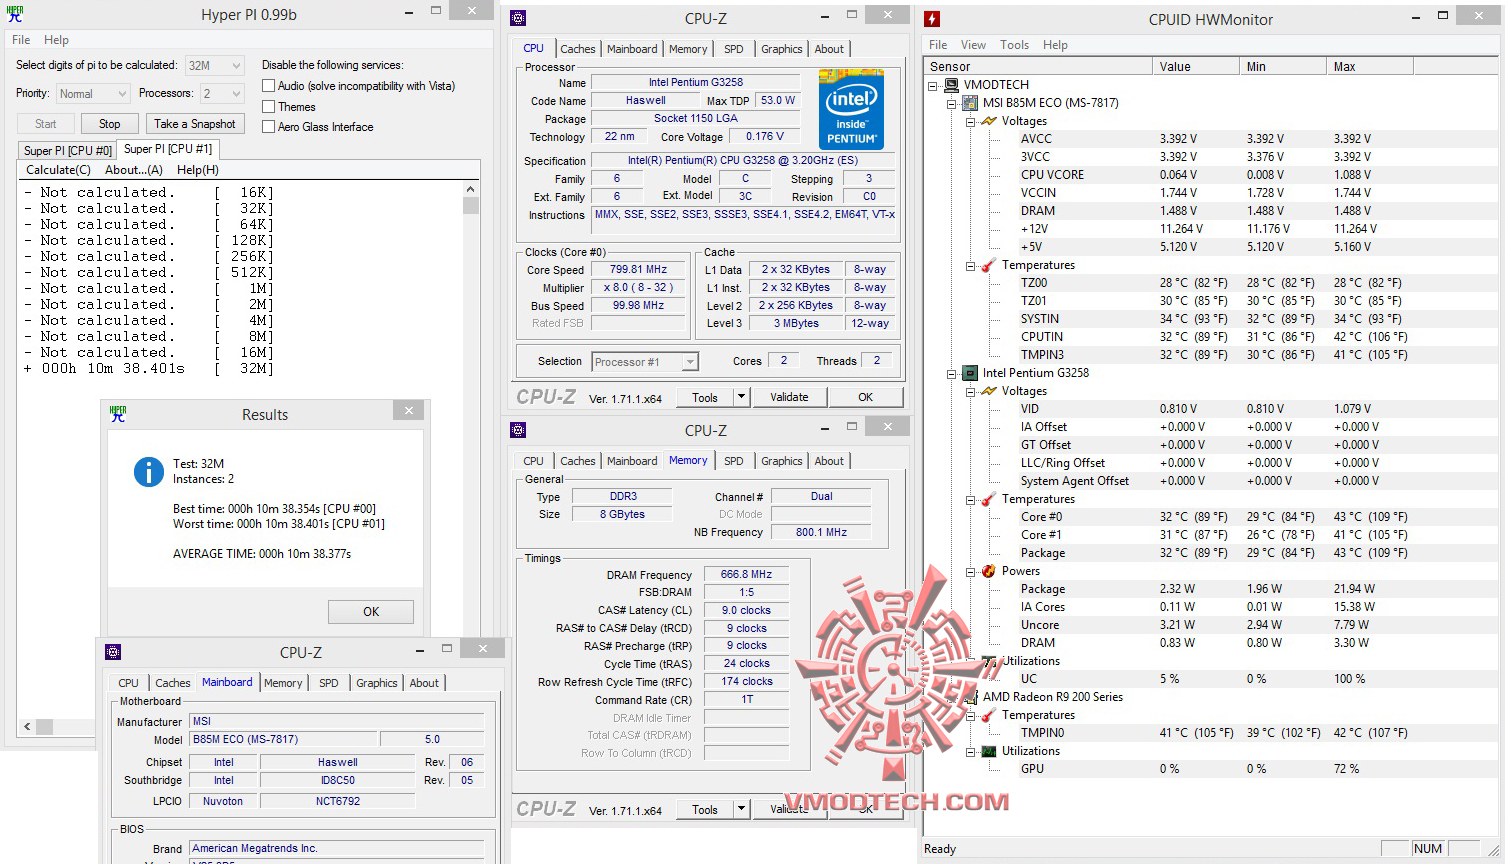Collapse the VMODTECH root node
1510x864 pixels.
(x=933, y=85)
